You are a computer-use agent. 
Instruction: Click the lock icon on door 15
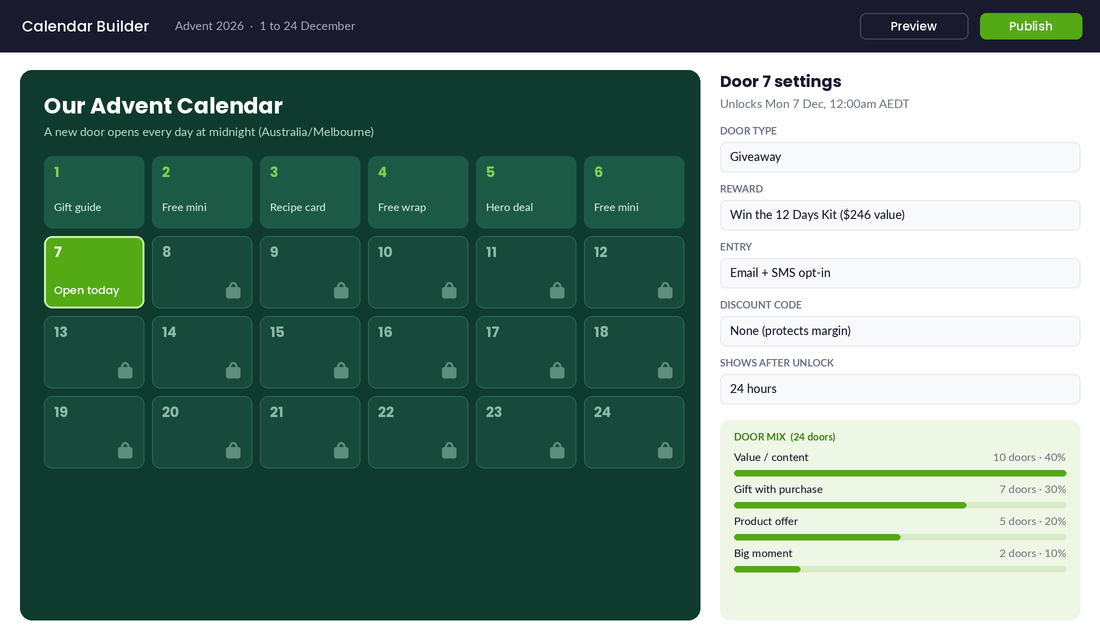tap(341, 370)
